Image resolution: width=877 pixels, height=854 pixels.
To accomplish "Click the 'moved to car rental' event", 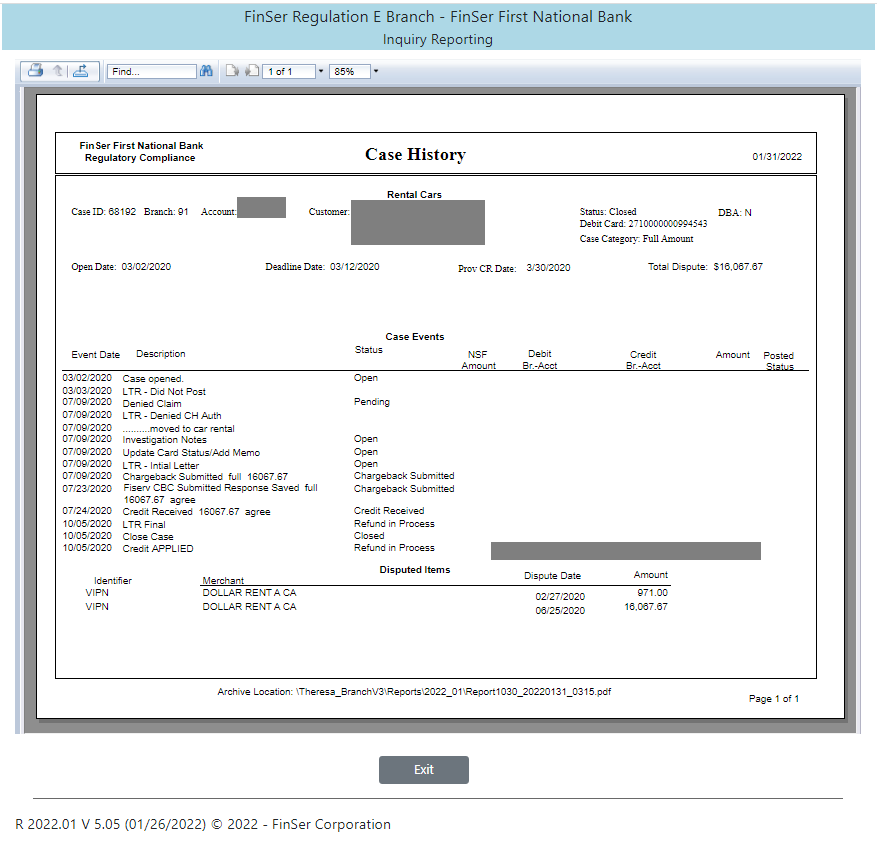I will coord(178,429).
